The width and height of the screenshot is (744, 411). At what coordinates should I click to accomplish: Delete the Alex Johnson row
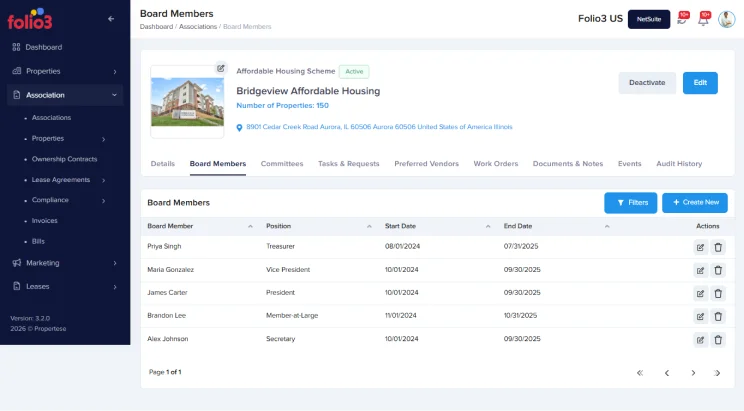tap(718, 339)
